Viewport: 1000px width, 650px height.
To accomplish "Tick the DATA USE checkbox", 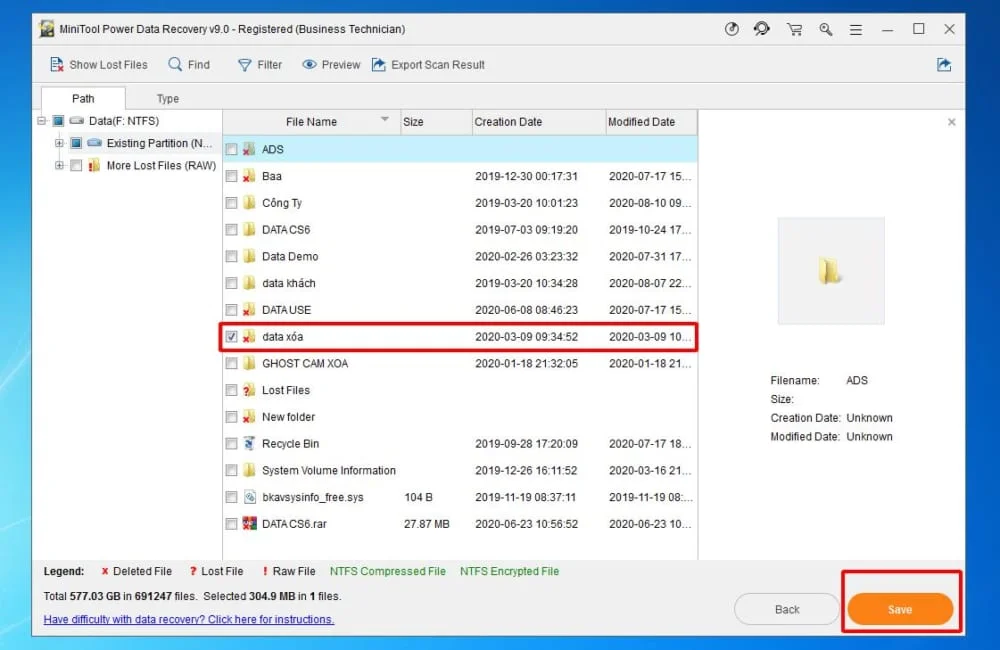I will [232, 310].
